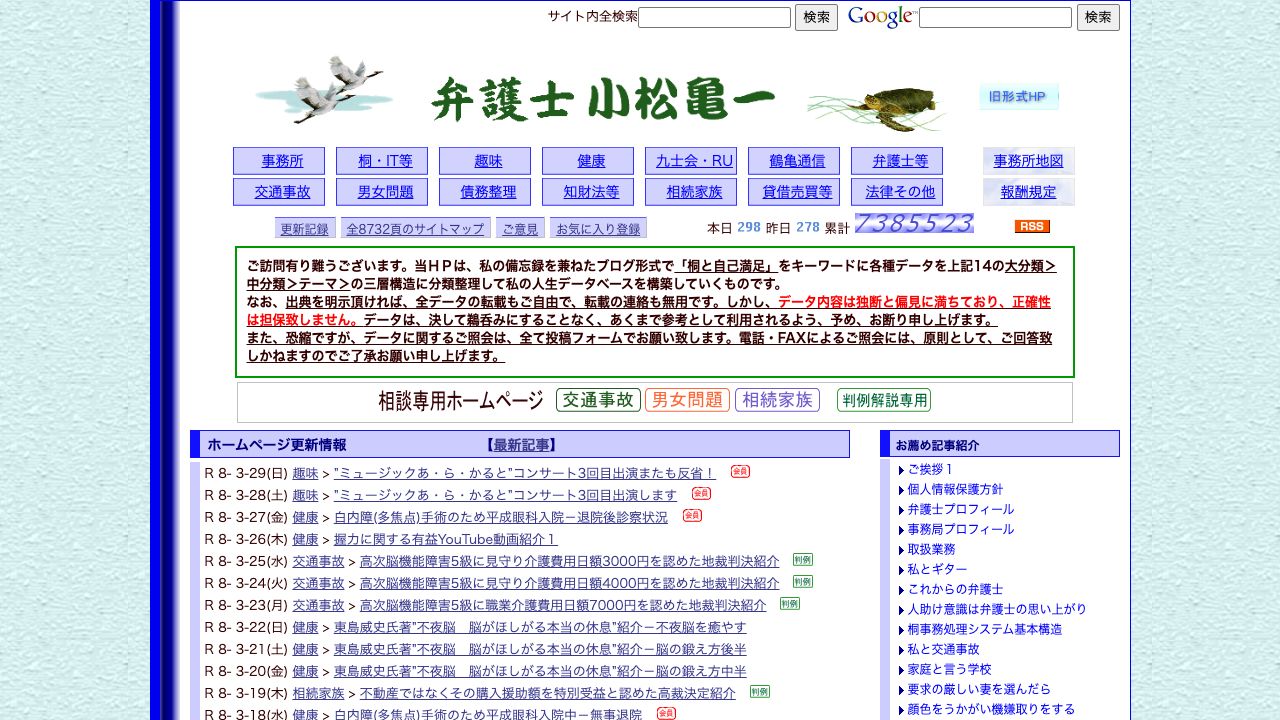Click the arrow beside 弁護士プロフィール
Viewport: 1280px width, 720px height.
(x=901, y=509)
